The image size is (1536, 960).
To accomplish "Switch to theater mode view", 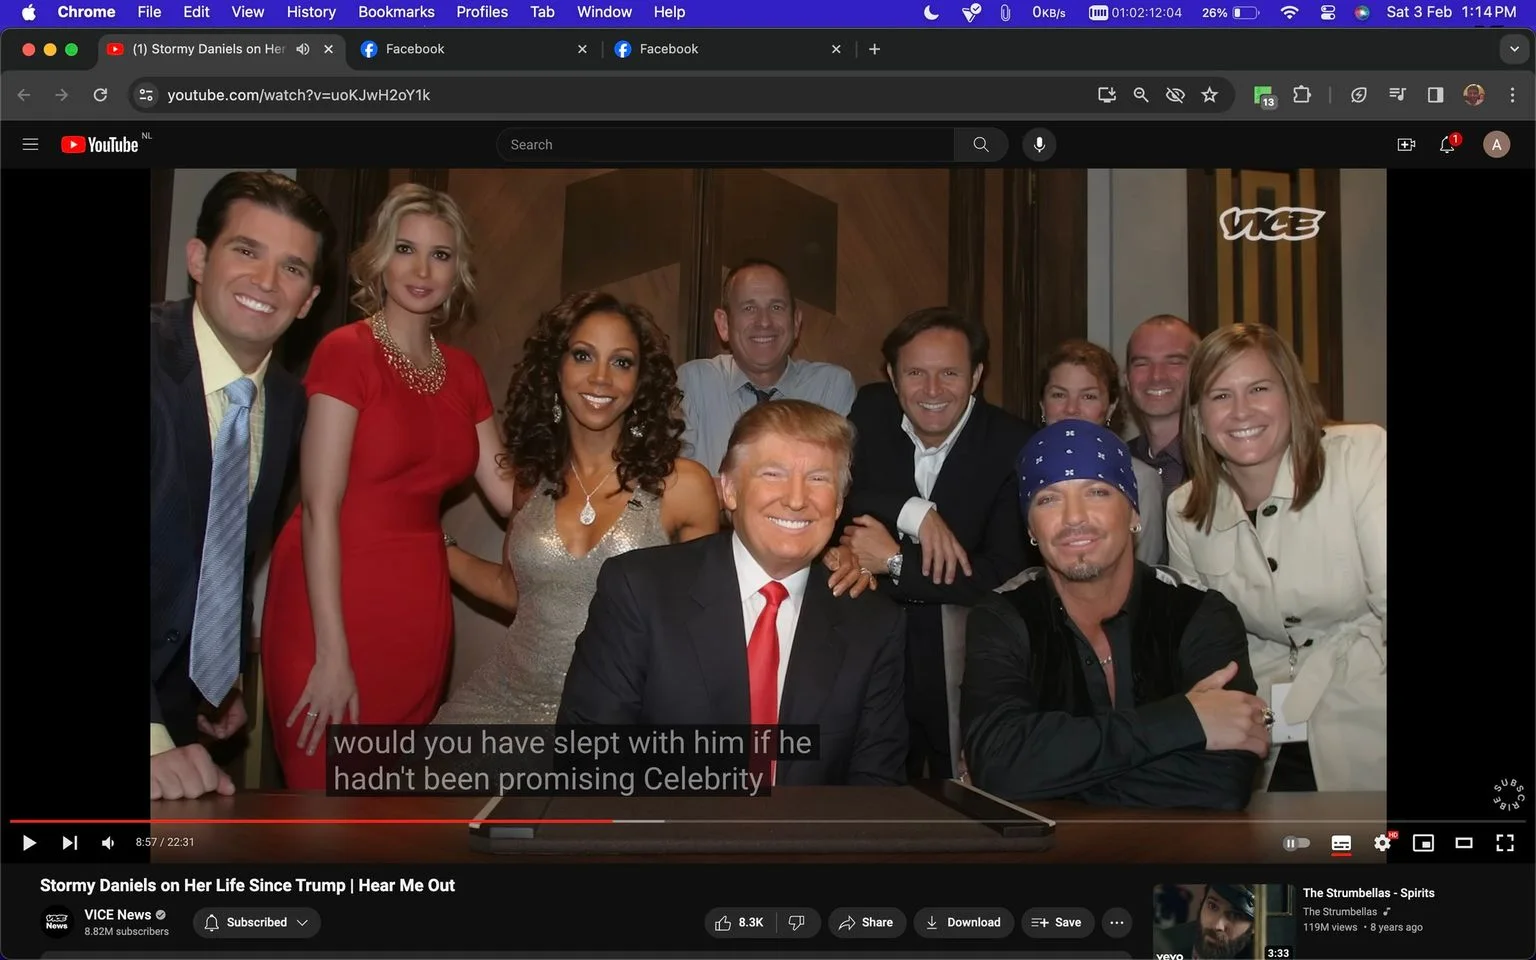I will click(1464, 843).
